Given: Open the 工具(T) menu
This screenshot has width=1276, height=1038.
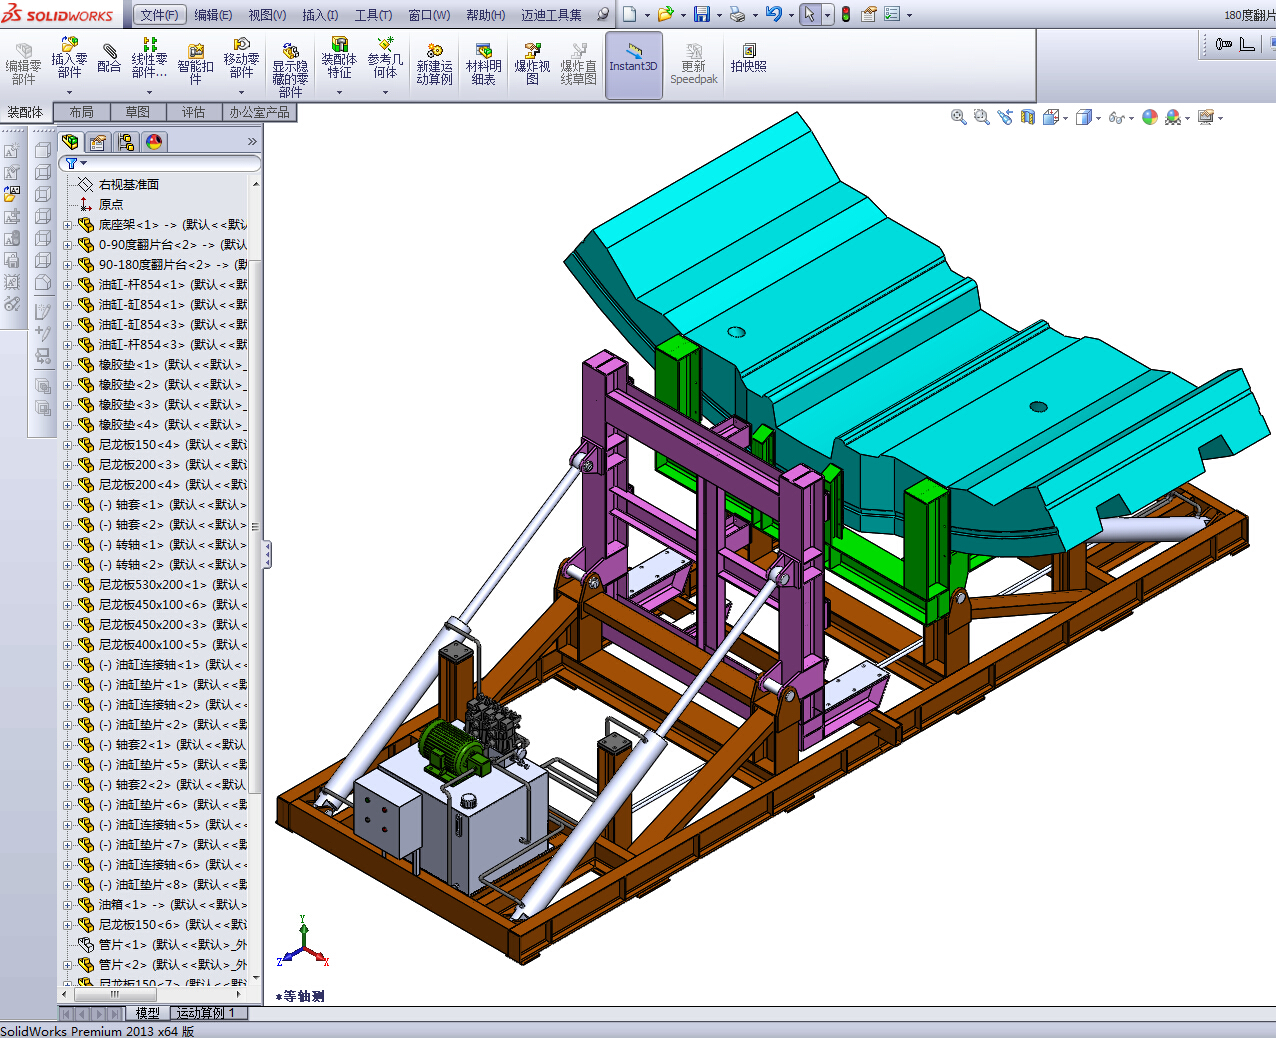Looking at the screenshot, I should coord(373,15).
